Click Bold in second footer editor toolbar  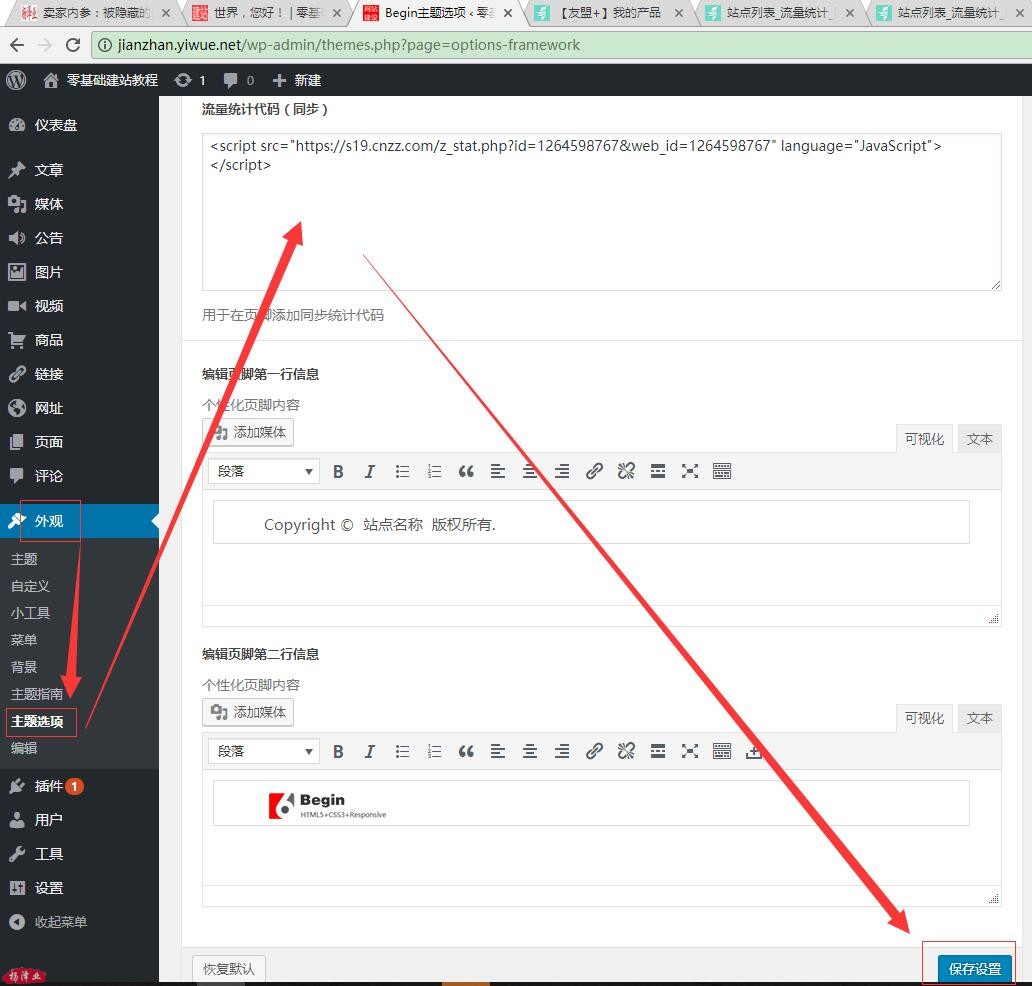point(338,751)
